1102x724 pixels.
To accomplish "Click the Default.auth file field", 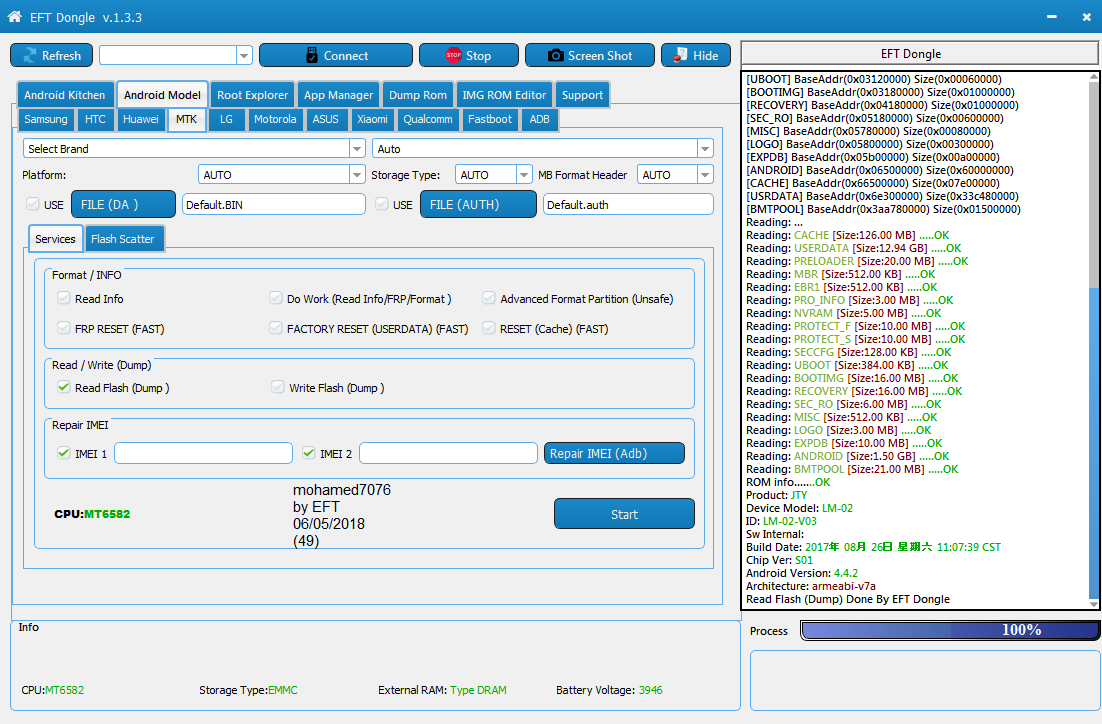I will click(x=628, y=205).
